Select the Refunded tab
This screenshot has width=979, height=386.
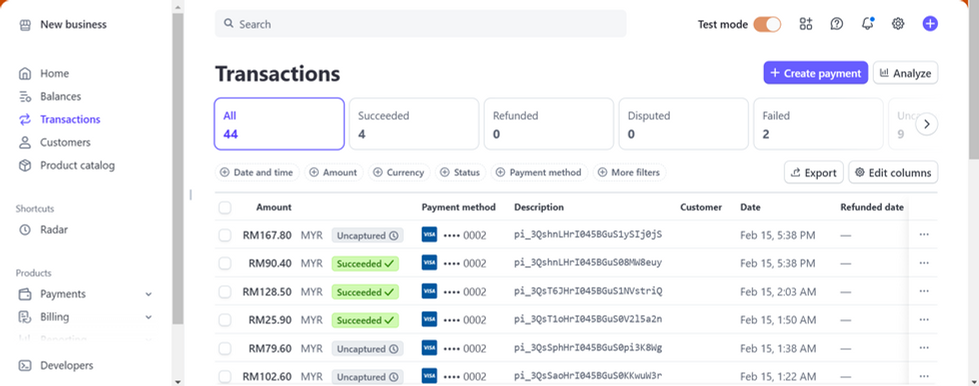[x=549, y=124]
